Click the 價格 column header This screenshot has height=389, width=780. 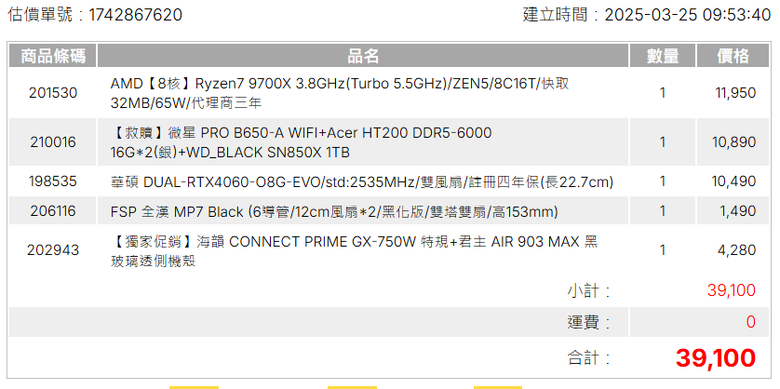tap(733, 56)
